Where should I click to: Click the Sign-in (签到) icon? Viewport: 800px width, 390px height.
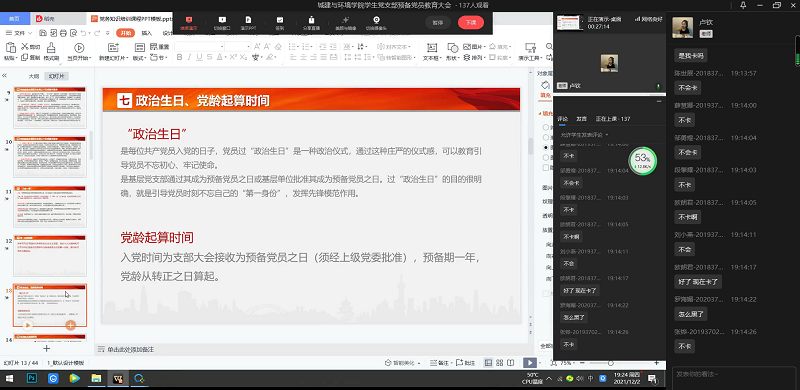coord(280,20)
